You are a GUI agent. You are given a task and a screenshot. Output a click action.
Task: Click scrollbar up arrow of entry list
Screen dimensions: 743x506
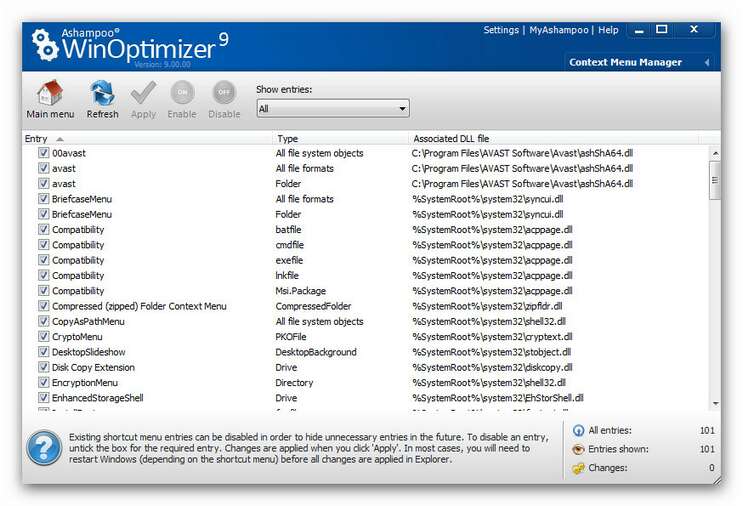[x=715, y=153]
